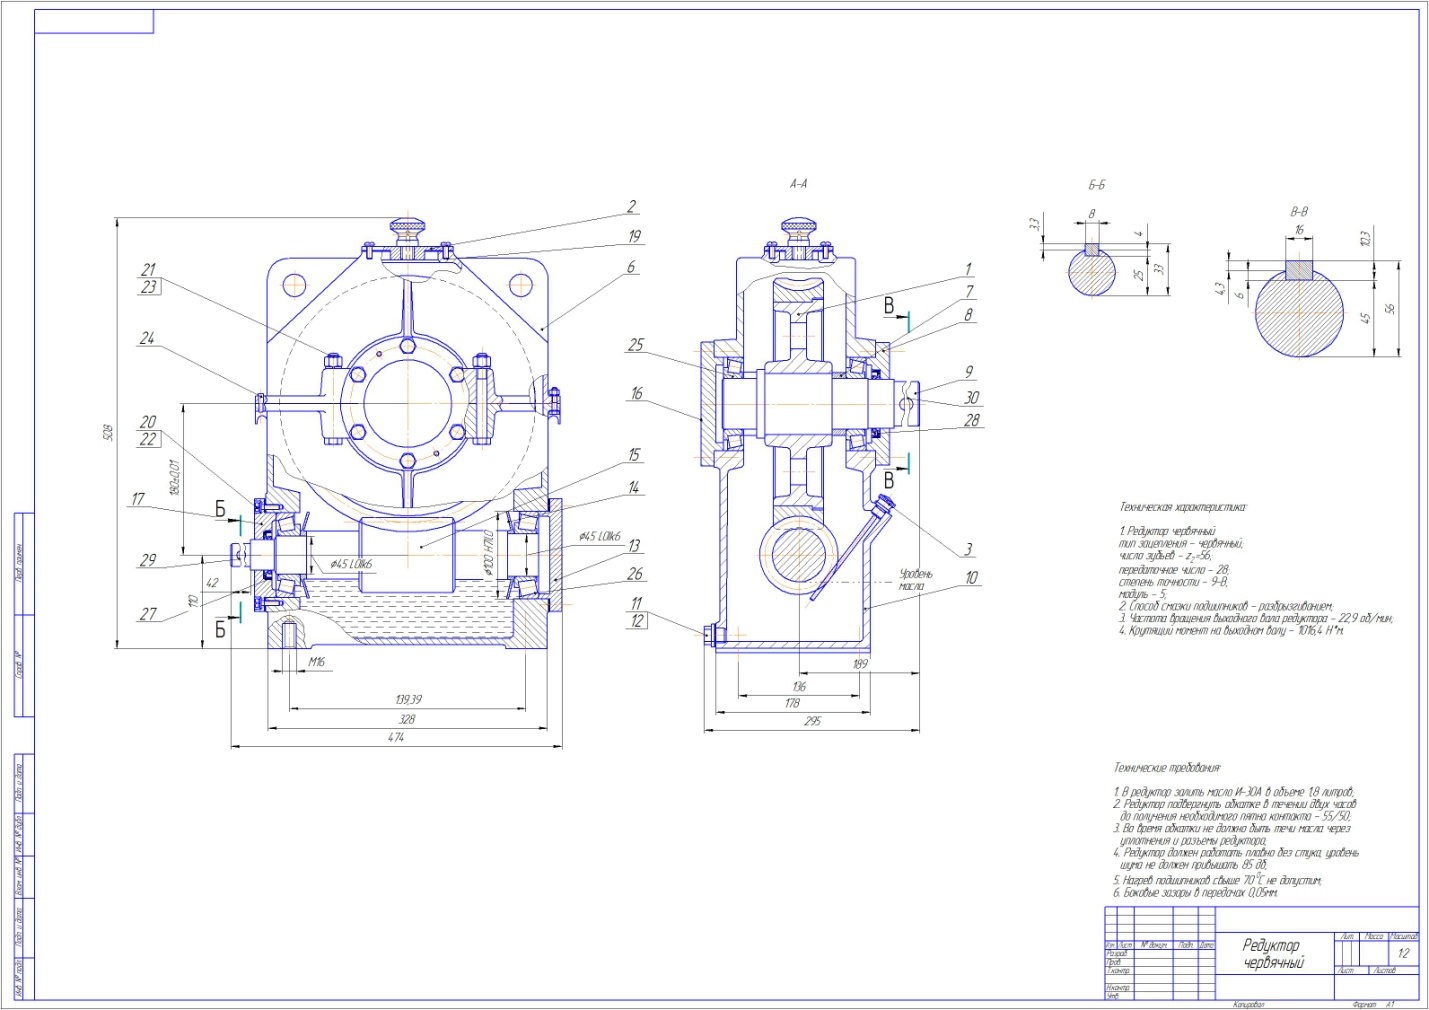Select the dimension value '189'

click(860, 664)
